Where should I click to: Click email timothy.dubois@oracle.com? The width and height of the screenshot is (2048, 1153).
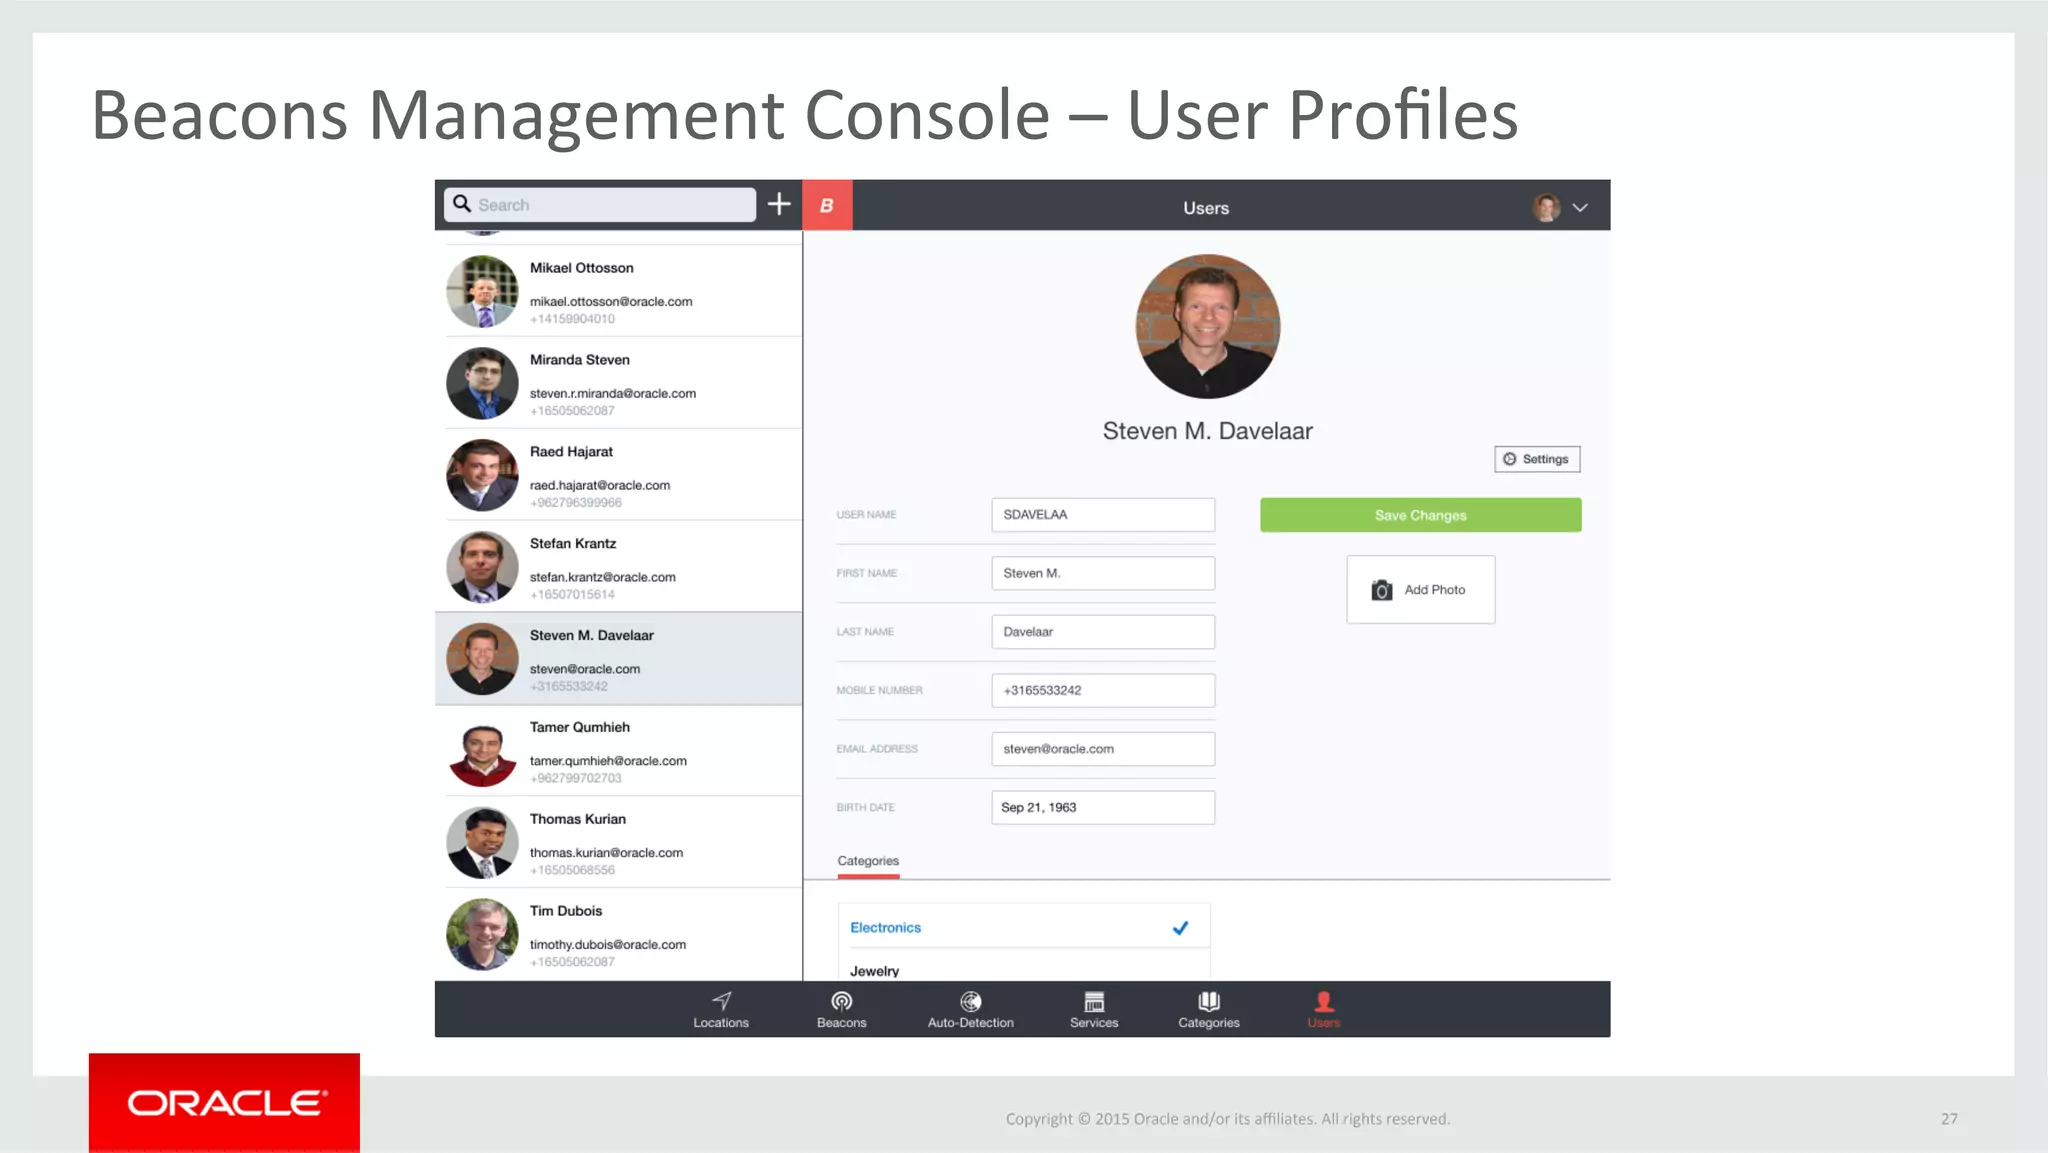pyautogui.click(x=608, y=945)
